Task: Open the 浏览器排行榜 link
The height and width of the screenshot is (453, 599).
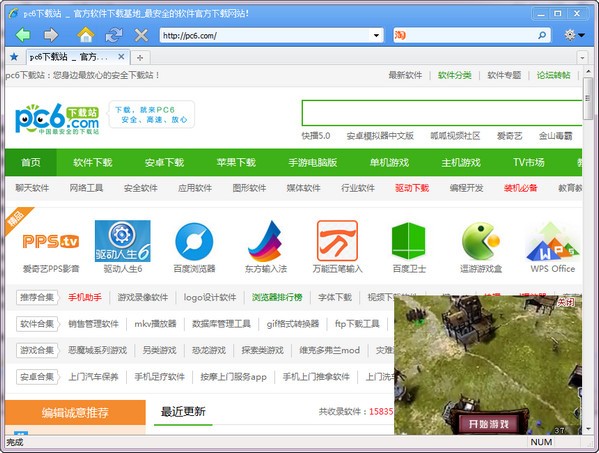Action: tap(277, 298)
